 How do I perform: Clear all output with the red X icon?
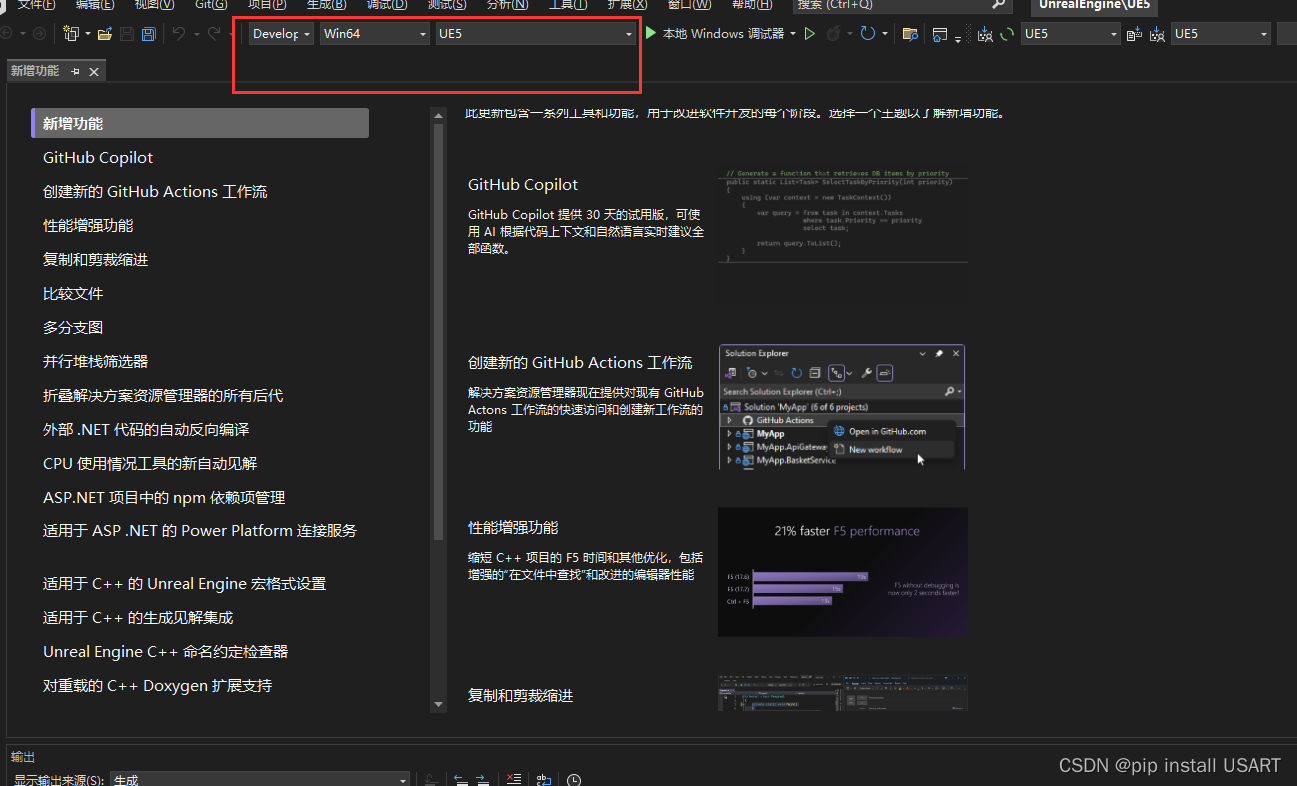tap(513, 780)
